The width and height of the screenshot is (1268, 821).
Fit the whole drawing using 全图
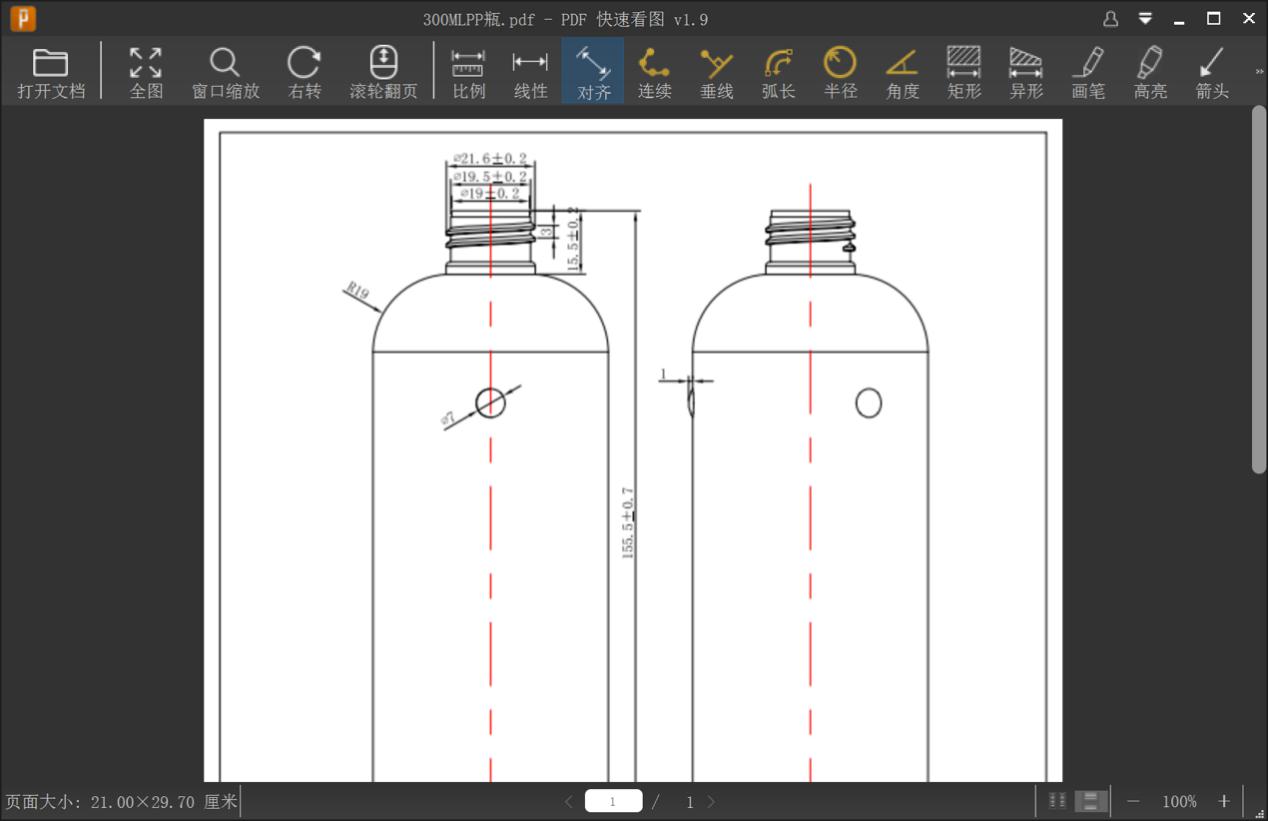point(144,70)
